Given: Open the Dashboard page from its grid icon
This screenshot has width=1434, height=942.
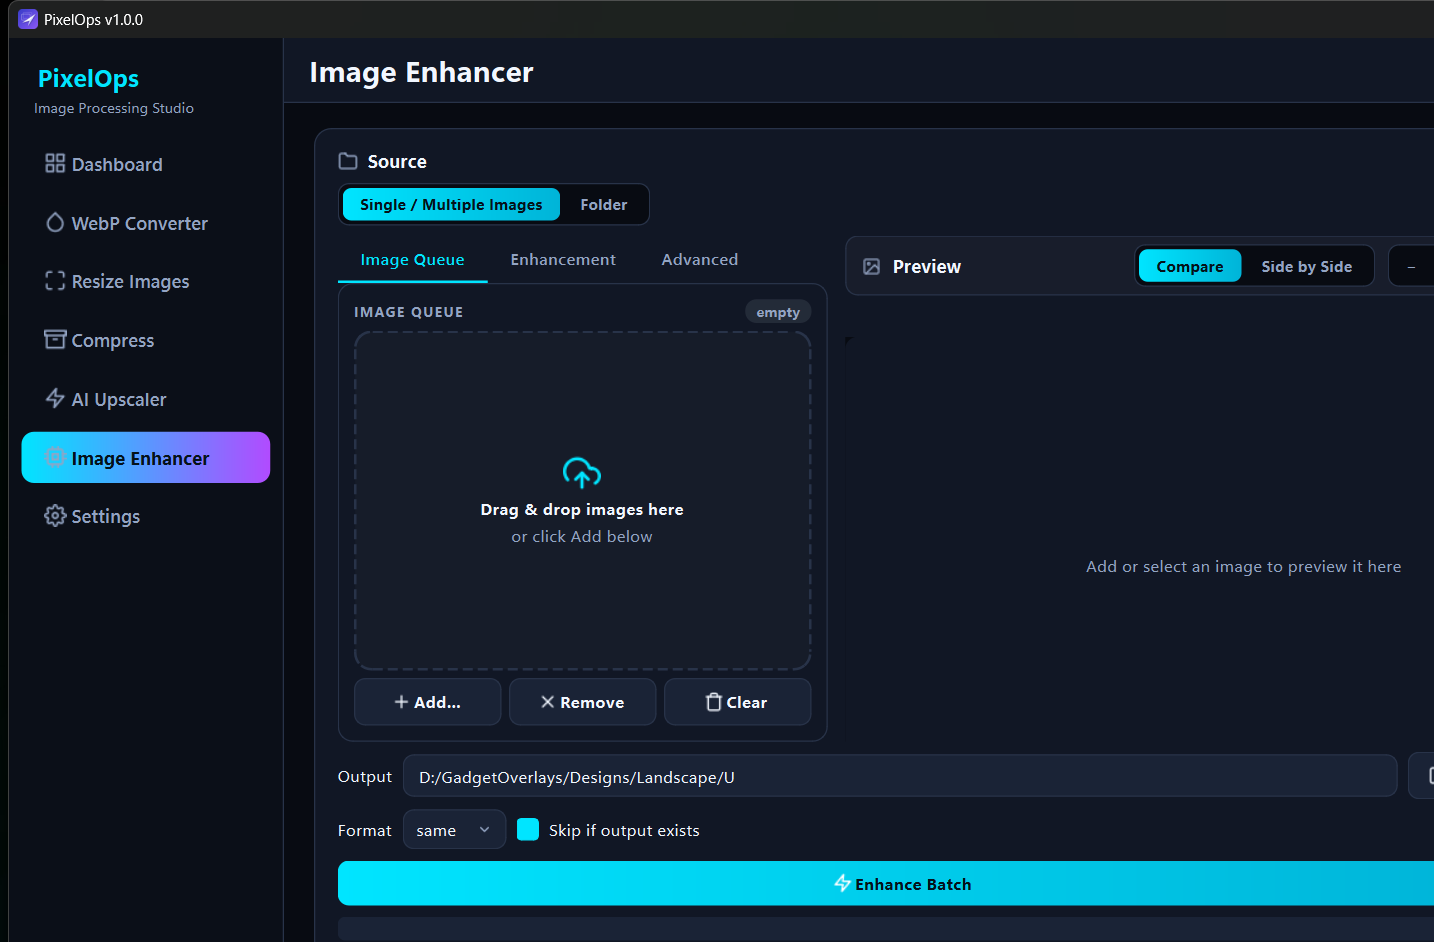Looking at the screenshot, I should [55, 163].
